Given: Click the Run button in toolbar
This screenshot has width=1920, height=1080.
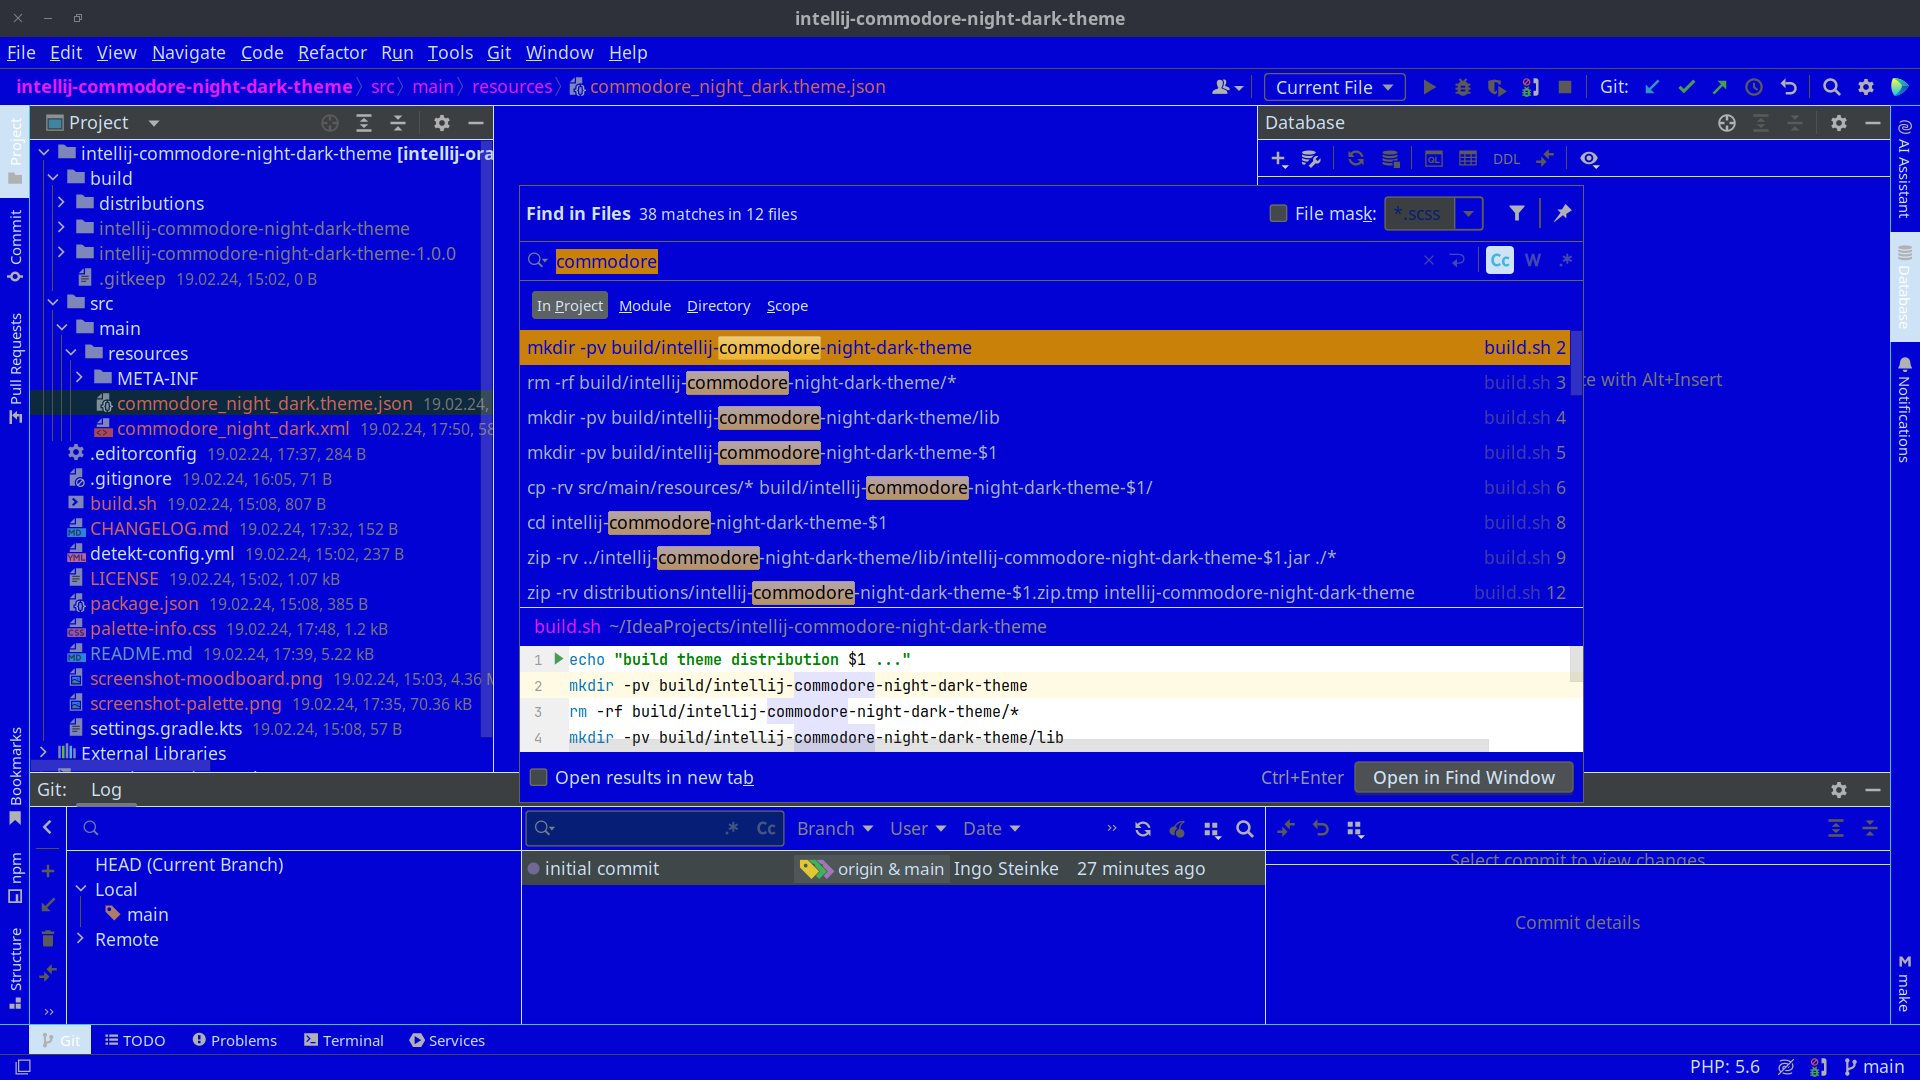Looking at the screenshot, I should (1429, 88).
